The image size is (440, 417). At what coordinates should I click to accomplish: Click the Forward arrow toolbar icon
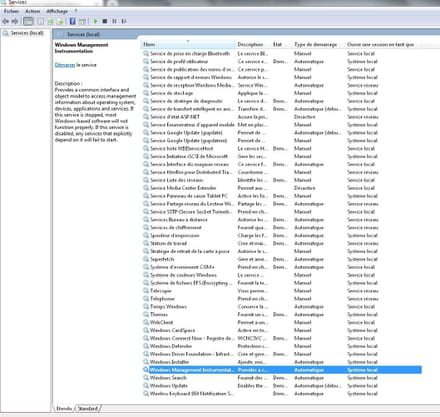[15, 21]
